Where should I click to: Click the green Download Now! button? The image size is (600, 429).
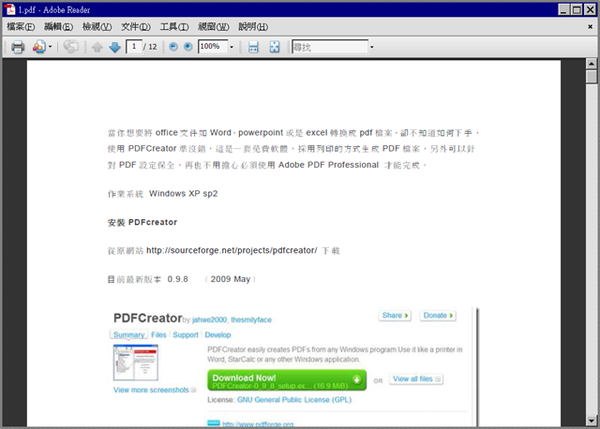(287, 380)
